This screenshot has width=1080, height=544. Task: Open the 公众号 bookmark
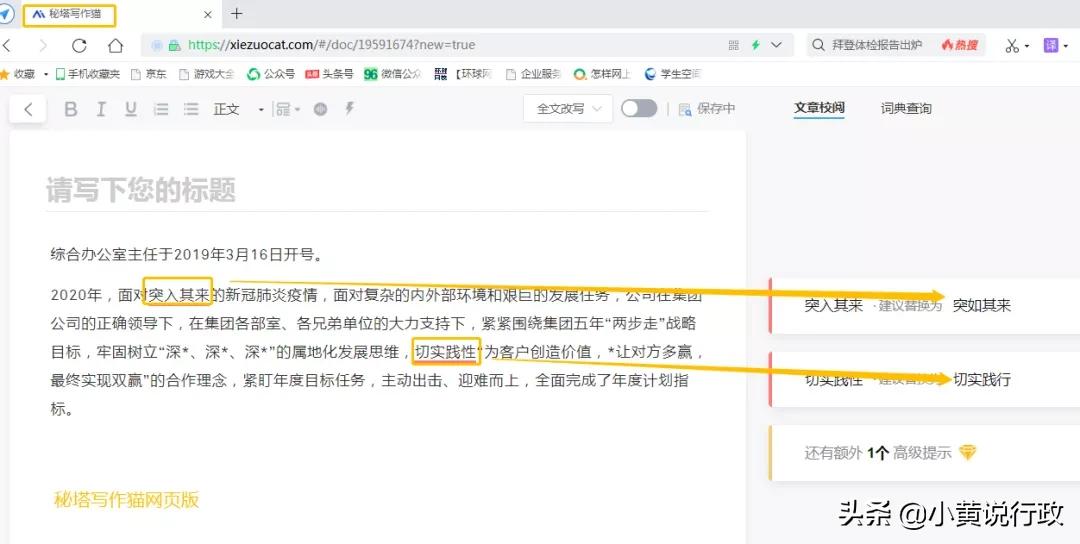click(271, 74)
